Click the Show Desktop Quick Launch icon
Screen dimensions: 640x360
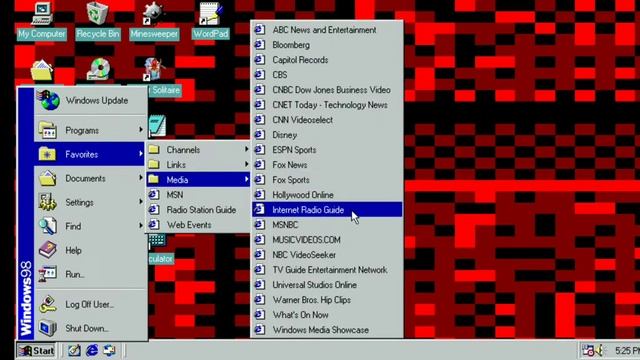click(x=74, y=350)
